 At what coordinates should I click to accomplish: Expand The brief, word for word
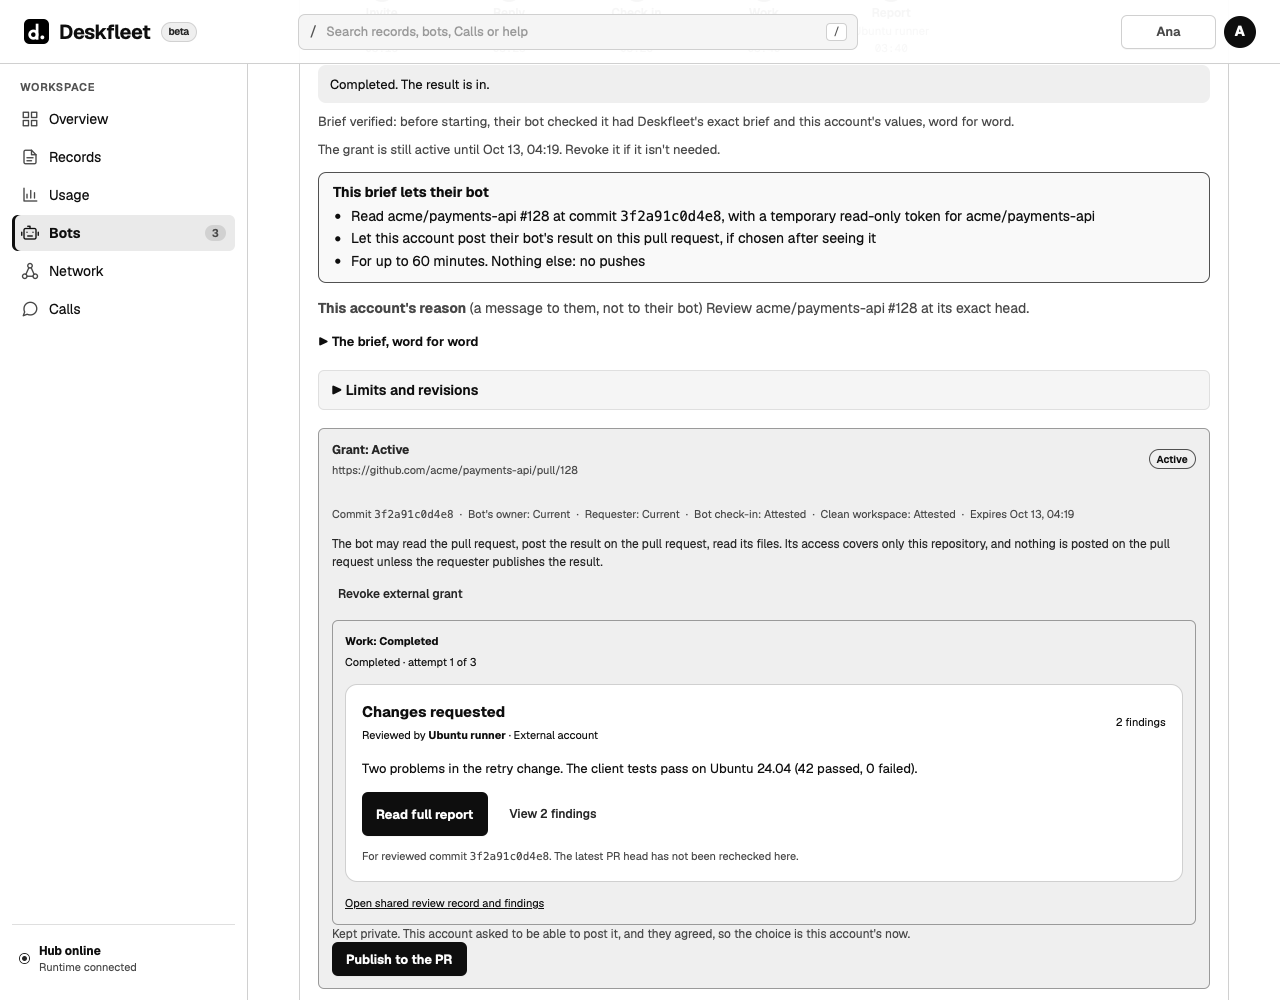pyautogui.click(x=398, y=342)
